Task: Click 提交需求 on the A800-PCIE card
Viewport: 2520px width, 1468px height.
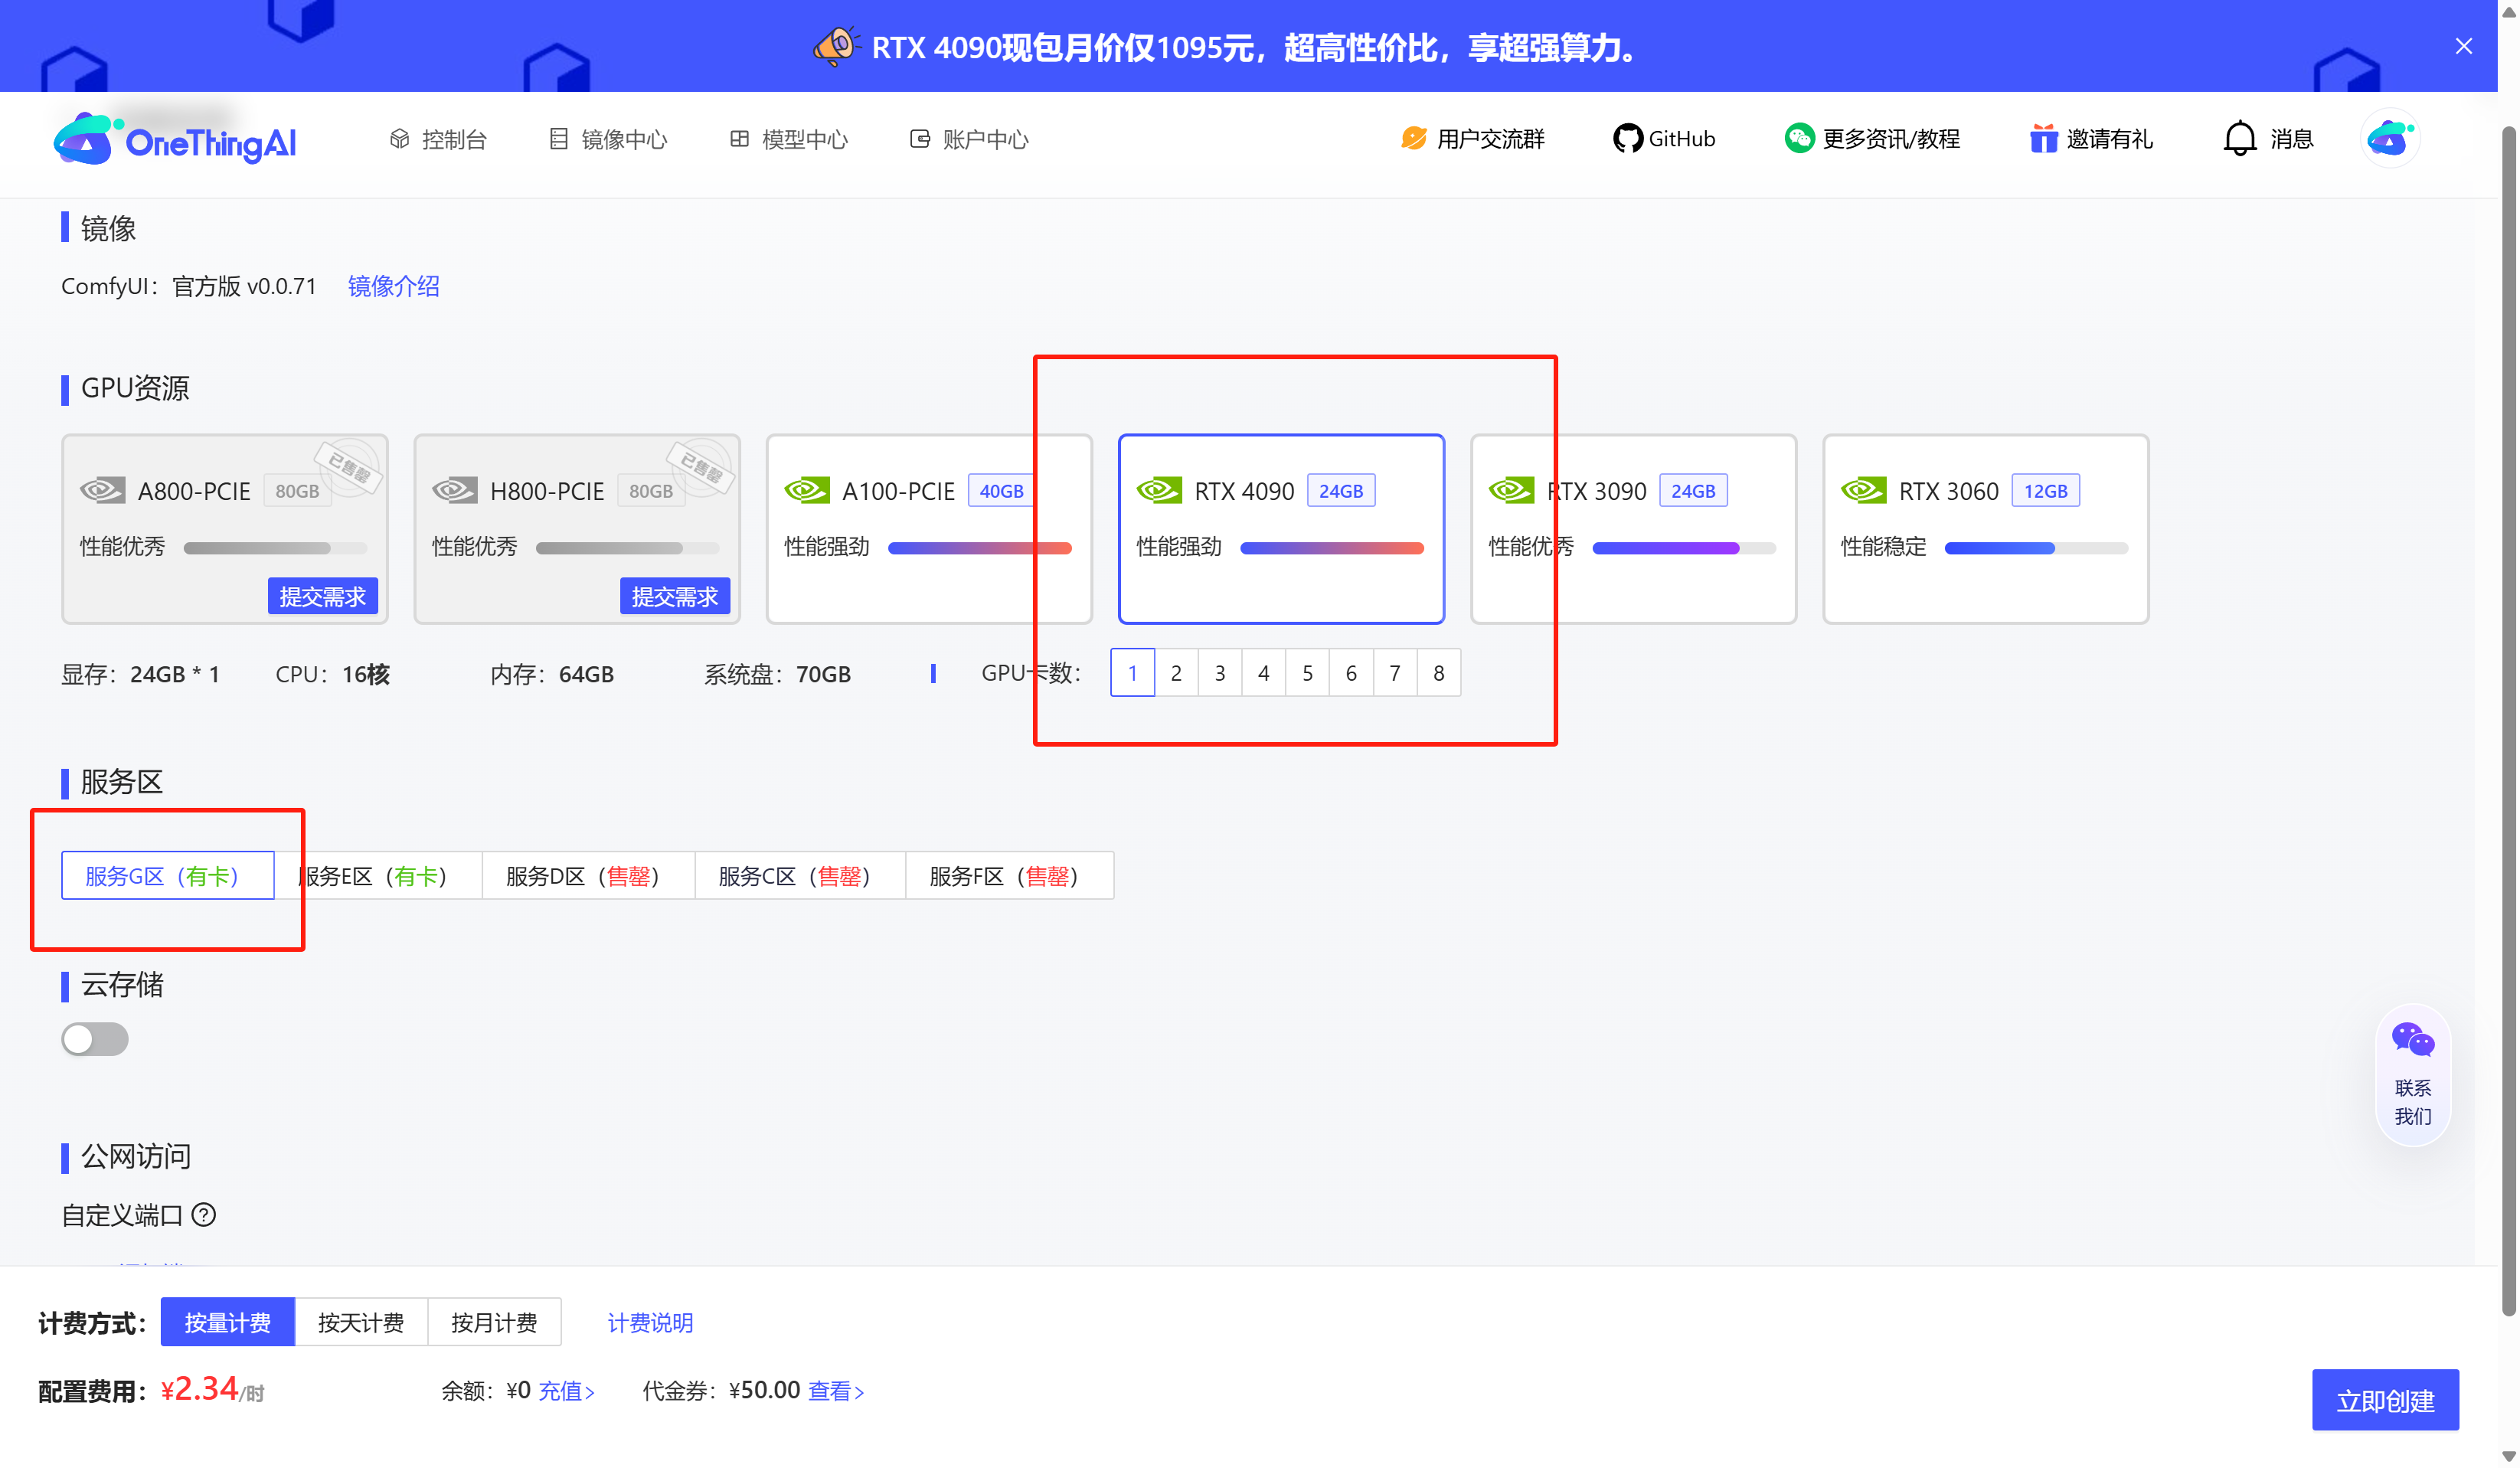Action: (322, 596)
